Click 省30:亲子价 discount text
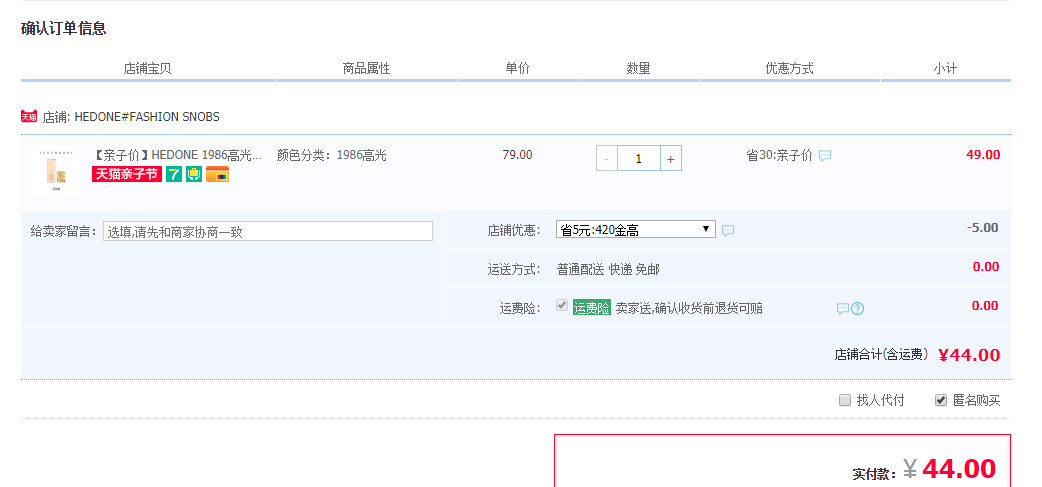The width and height of the screenshot is (1042, 487). tap(780, 155)
